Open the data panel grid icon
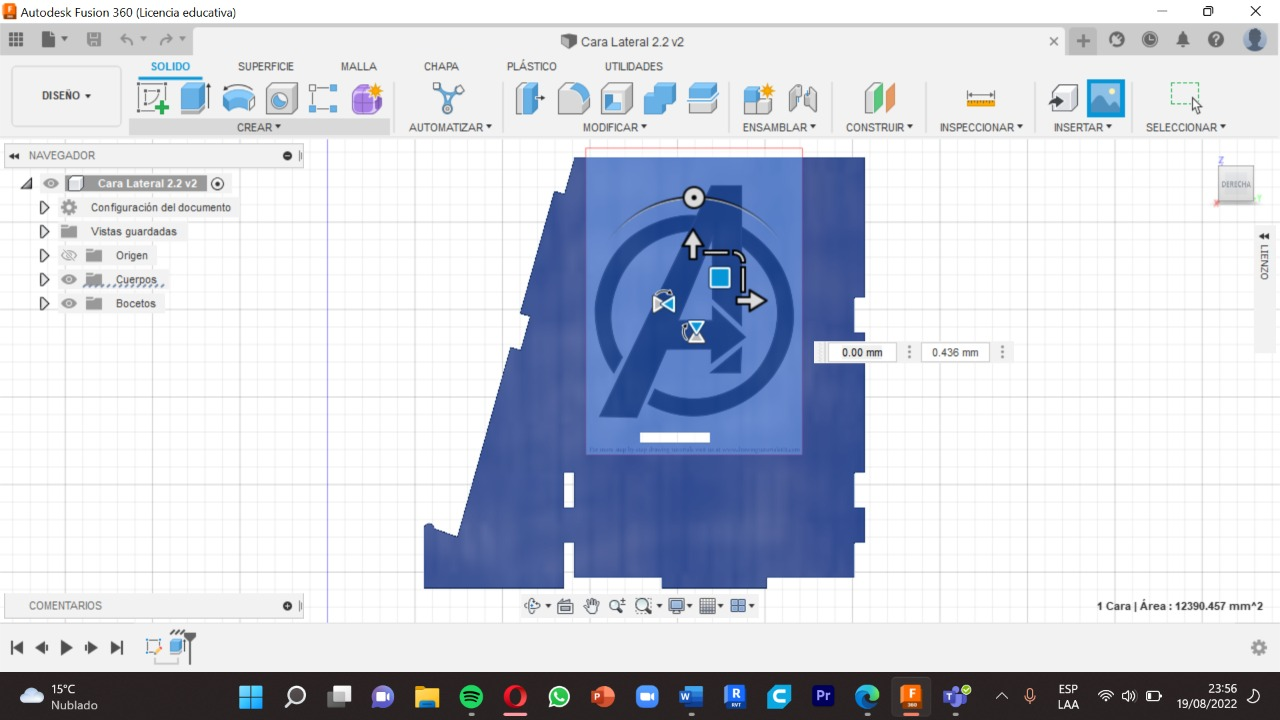The height and width of the screenshot is (720, 1280). [16, 40]
